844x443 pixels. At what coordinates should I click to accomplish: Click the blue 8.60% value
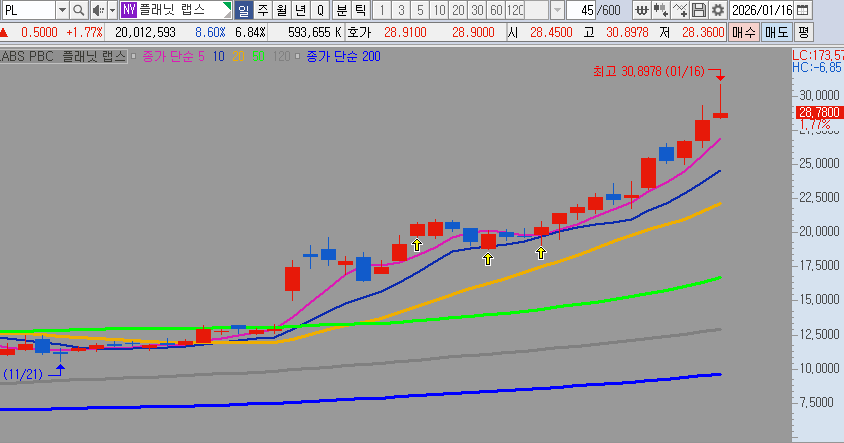coord(210,32)
